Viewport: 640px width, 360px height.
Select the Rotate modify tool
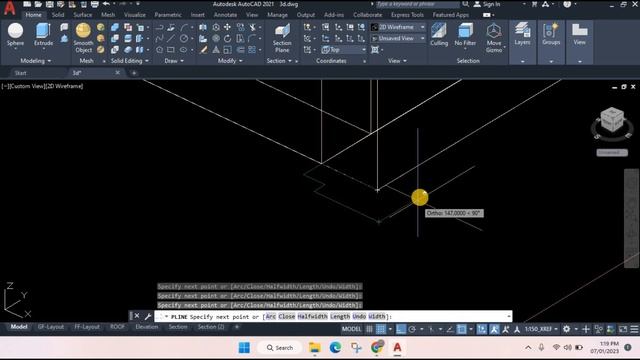tap(227, 38)
